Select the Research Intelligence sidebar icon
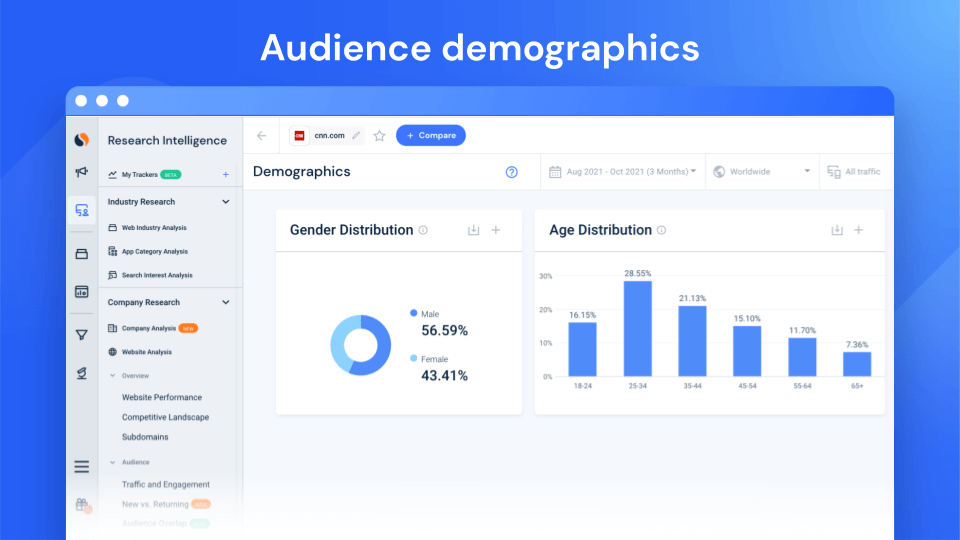Screen dimensions: 960x540 click(x=82, y=211)
